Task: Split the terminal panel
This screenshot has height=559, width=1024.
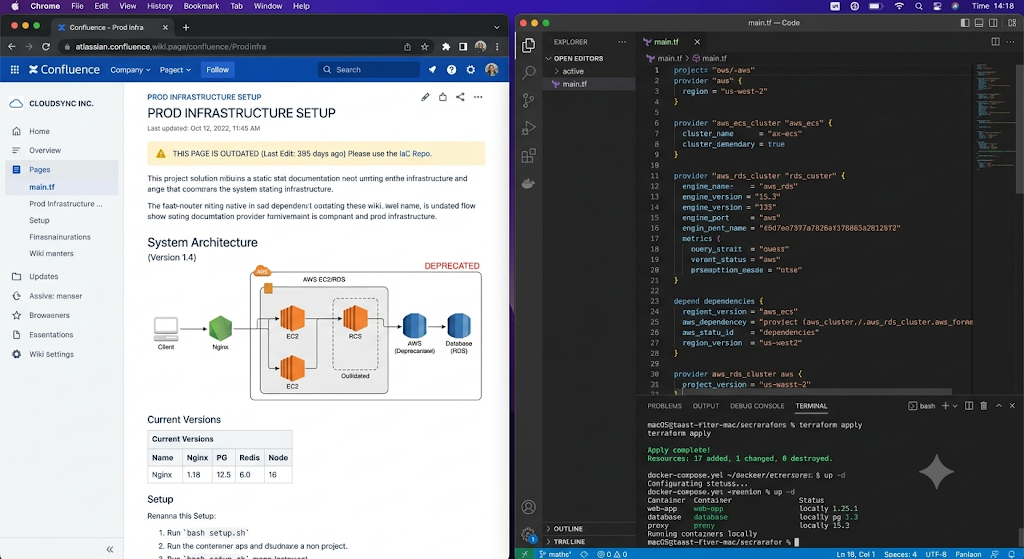Action: pyautogui.click(x=969, y=406)
